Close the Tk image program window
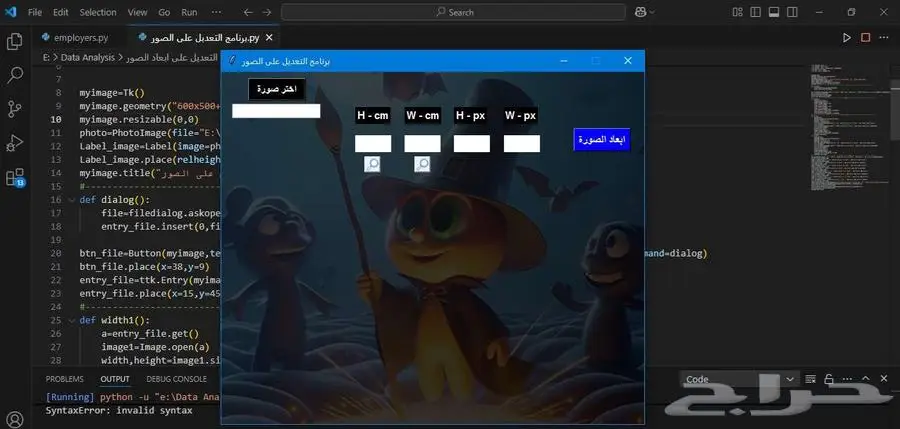 (x=627, y=60)
